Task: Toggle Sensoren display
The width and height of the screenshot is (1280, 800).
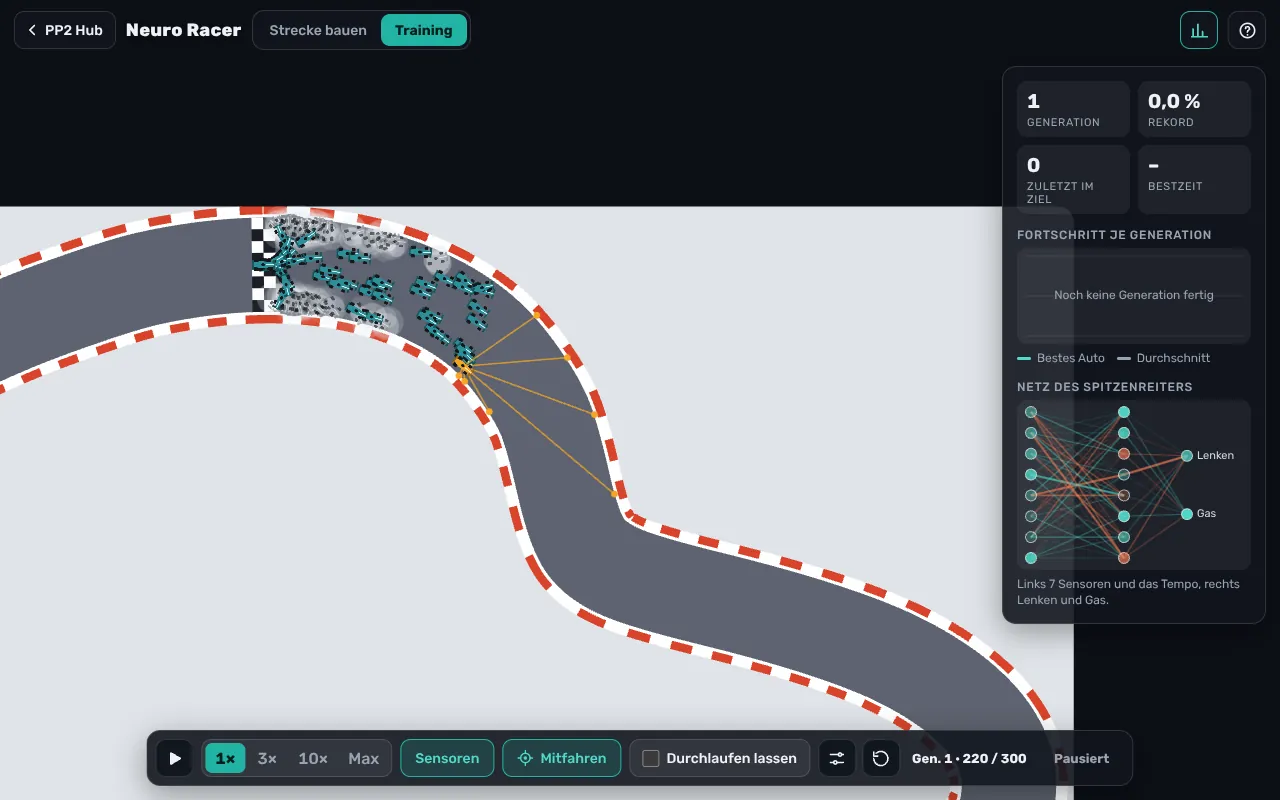Action: (x=447, y=758)
